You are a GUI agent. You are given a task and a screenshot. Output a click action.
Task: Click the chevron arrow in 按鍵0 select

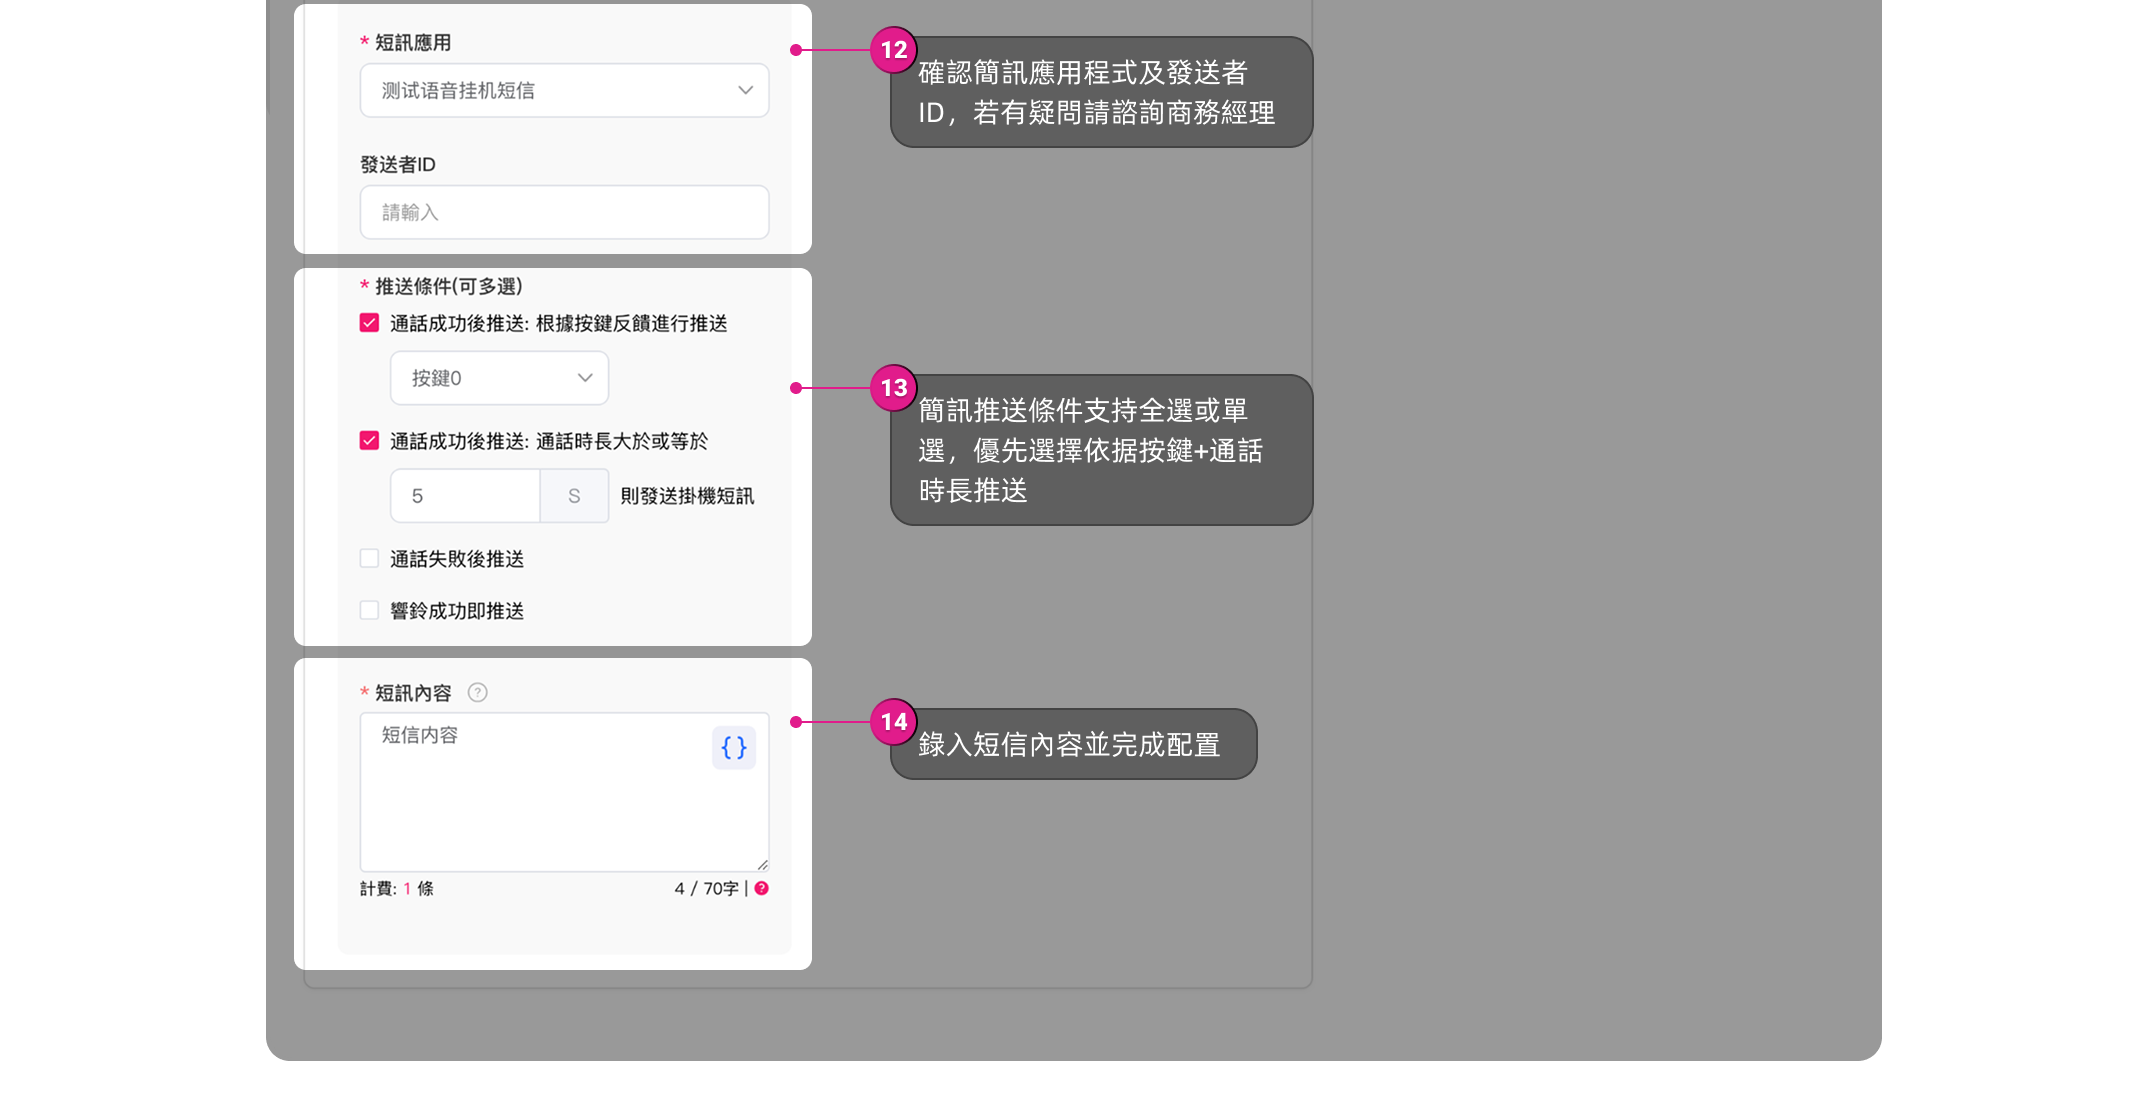coord(585,378)
